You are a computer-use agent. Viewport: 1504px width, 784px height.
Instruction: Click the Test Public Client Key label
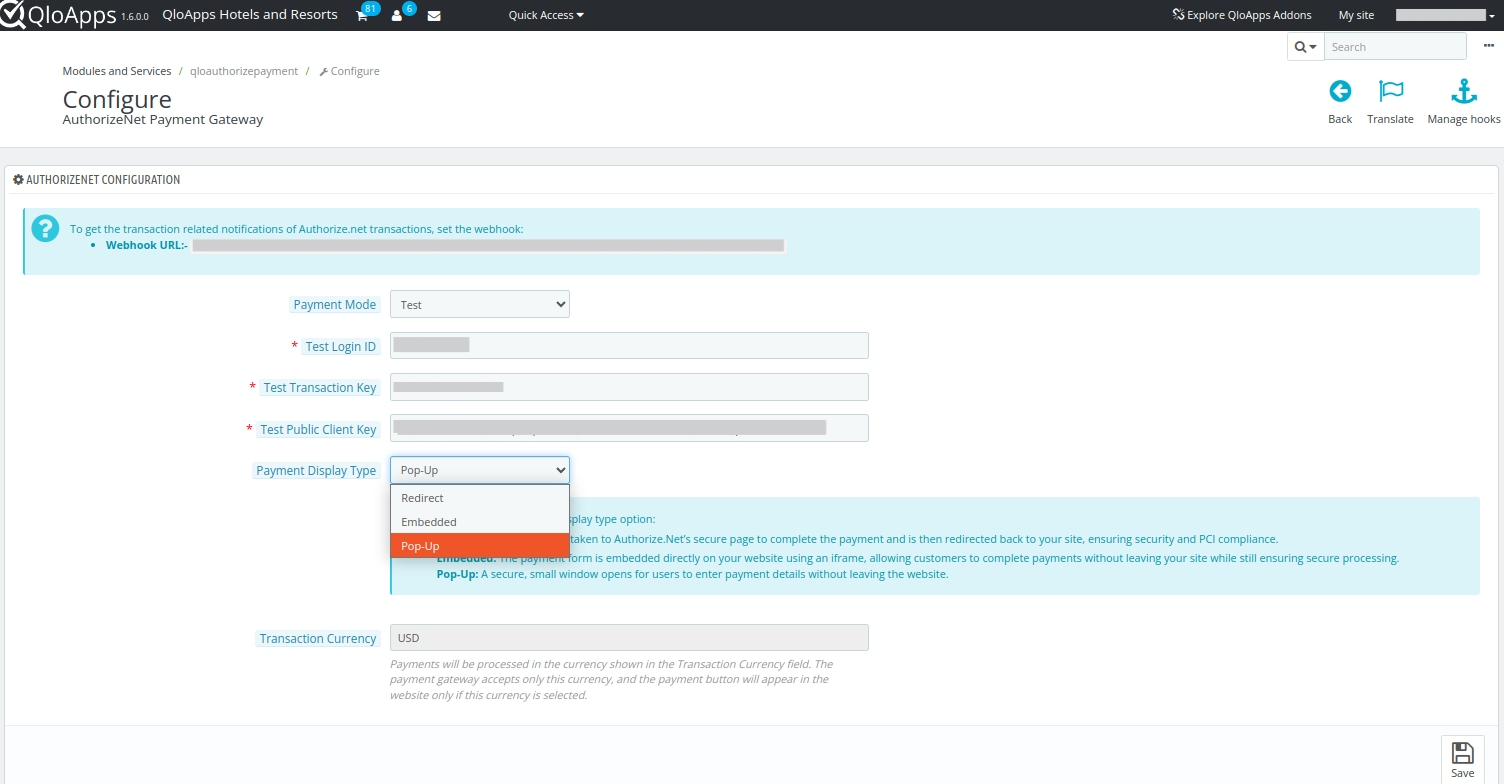[318, 430]
